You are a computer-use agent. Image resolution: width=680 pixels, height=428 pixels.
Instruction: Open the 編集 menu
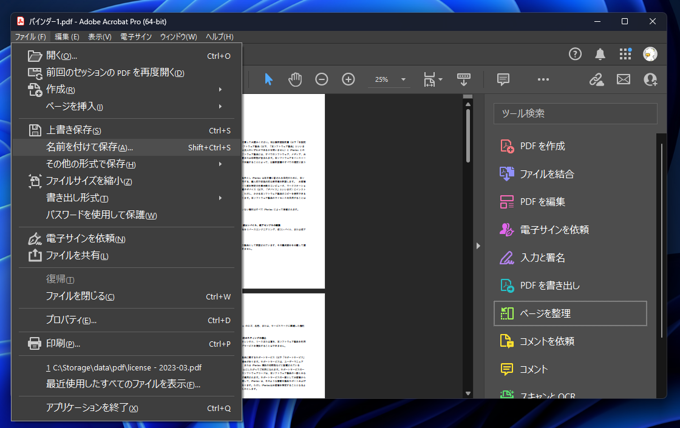point(67,37)
